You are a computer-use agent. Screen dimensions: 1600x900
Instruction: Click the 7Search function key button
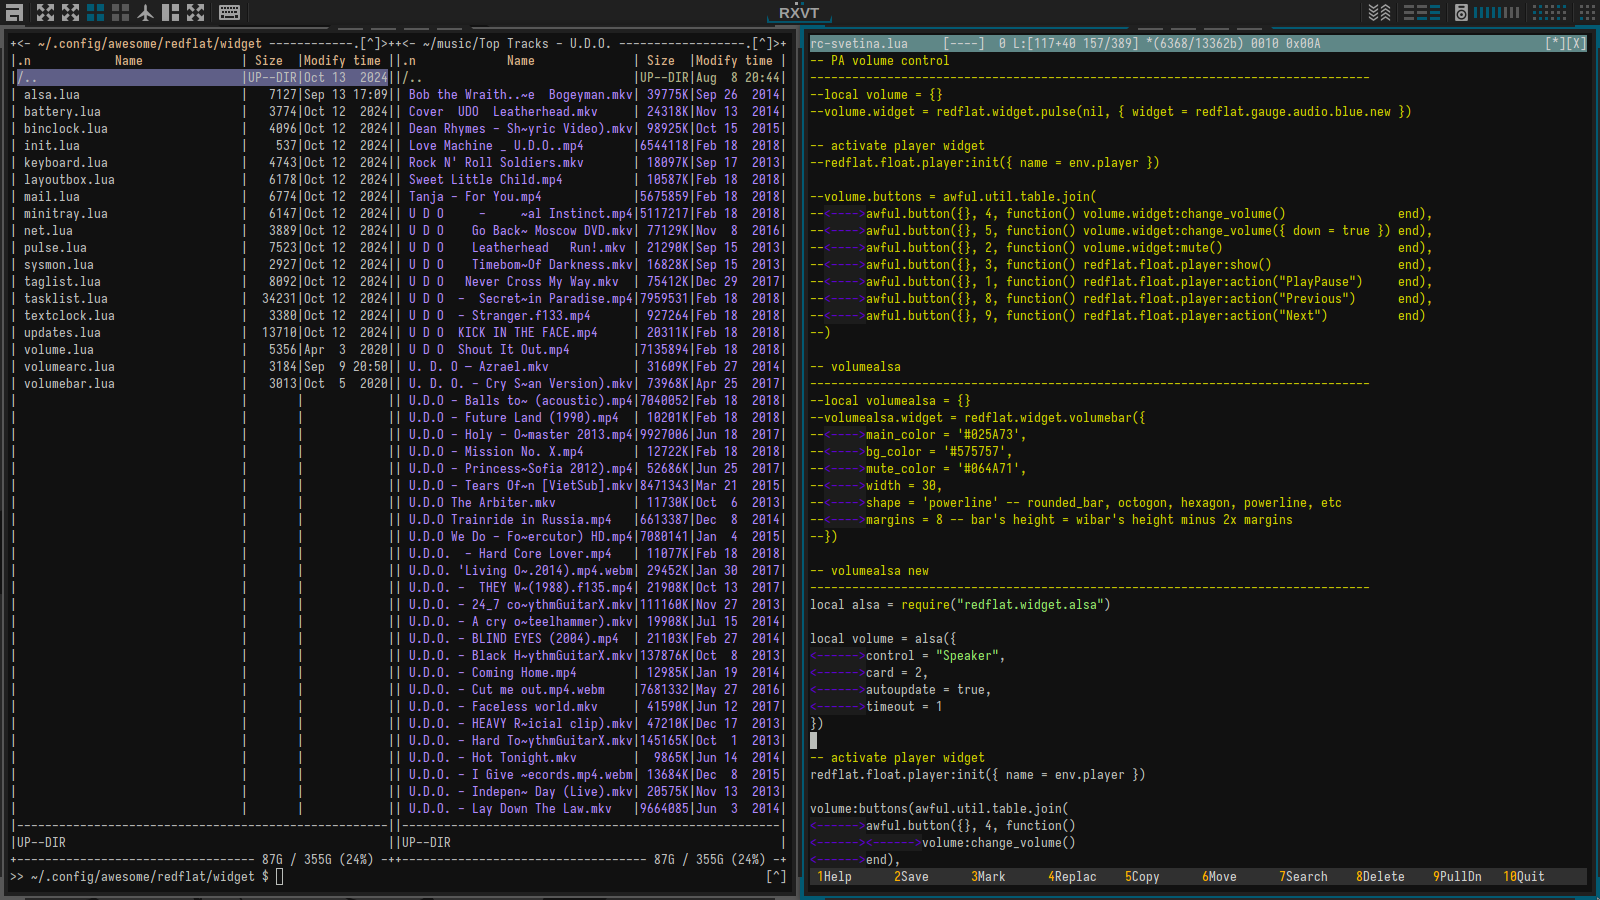pos(1303,876)
